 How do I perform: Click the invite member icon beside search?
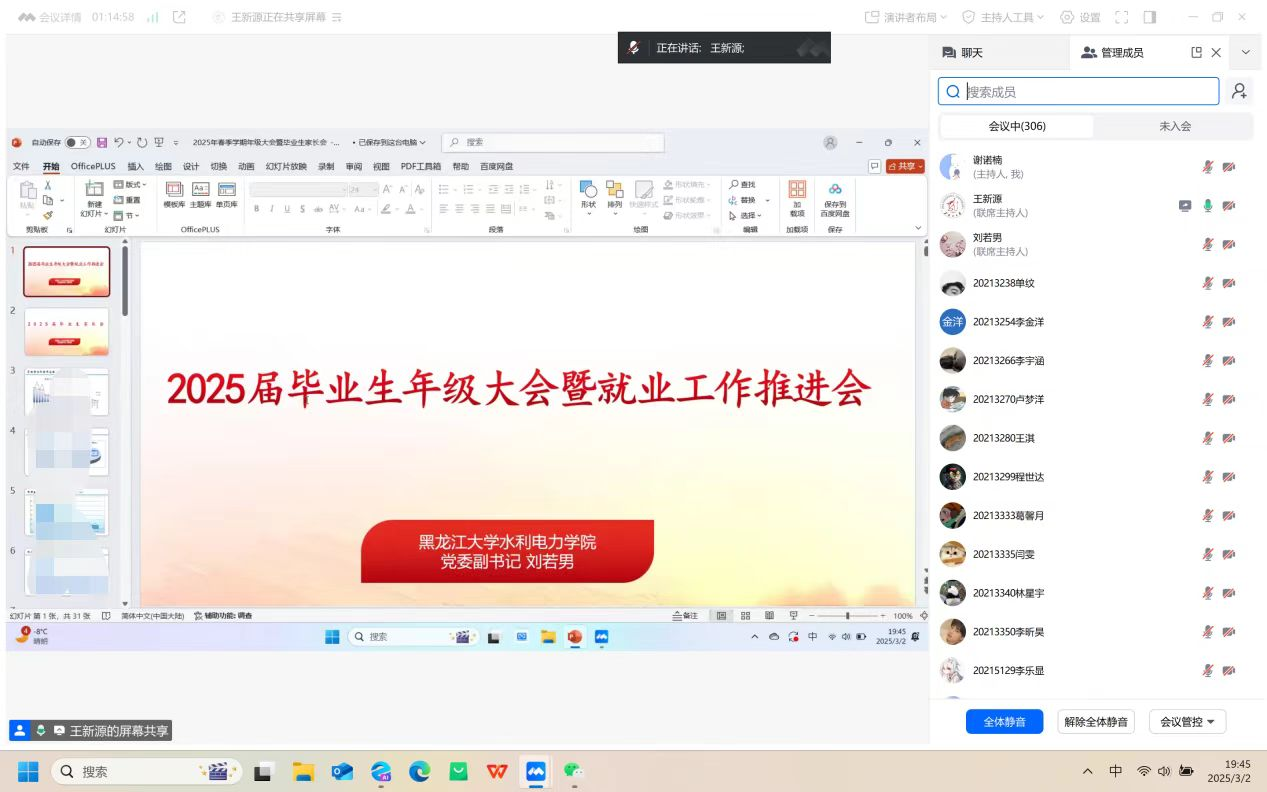pyautogui.click(x=1239, y=91)
